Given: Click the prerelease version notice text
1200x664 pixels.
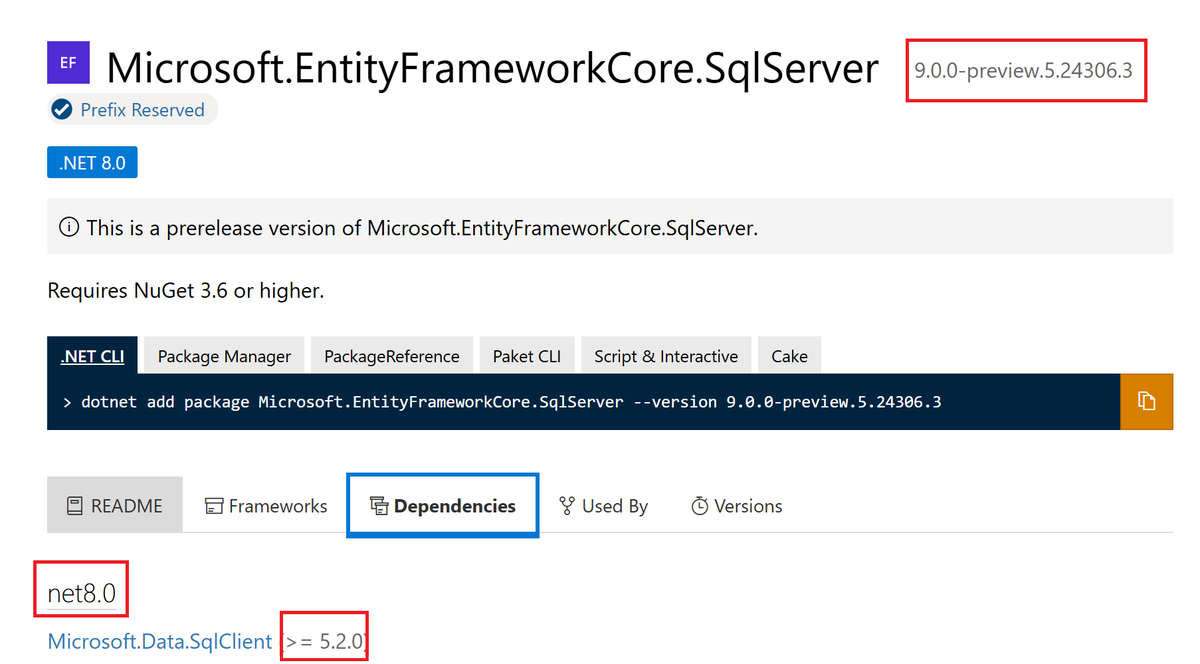Looking at the screenshot, I should tap(422, 227).
